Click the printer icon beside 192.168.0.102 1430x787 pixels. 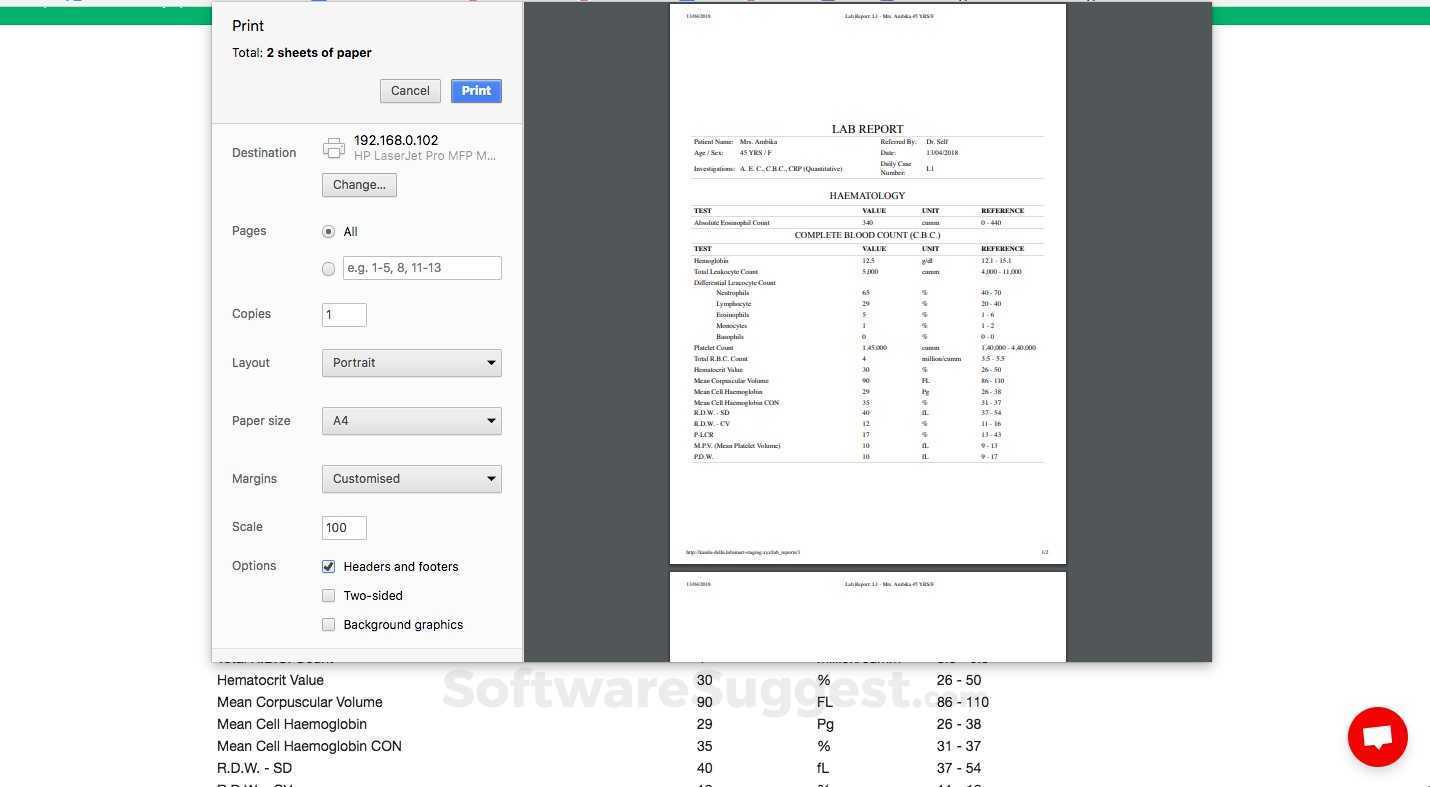[334, 149]
